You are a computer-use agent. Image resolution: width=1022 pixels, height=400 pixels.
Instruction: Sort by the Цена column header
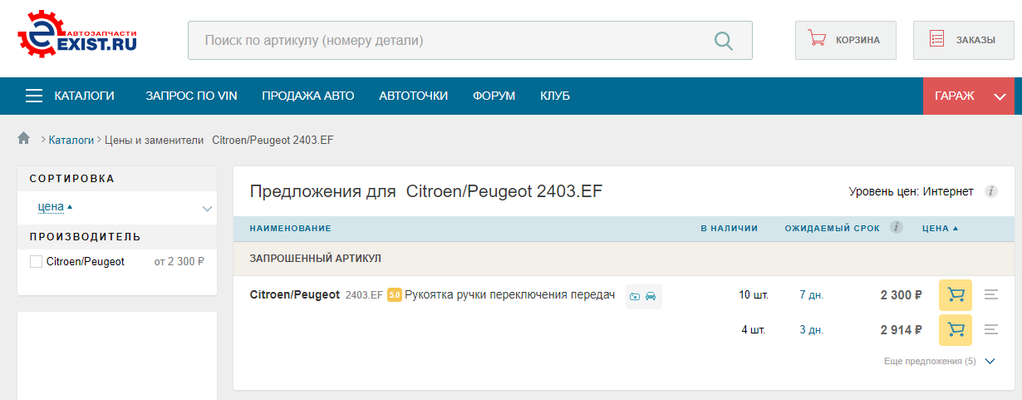pos(940,228)
